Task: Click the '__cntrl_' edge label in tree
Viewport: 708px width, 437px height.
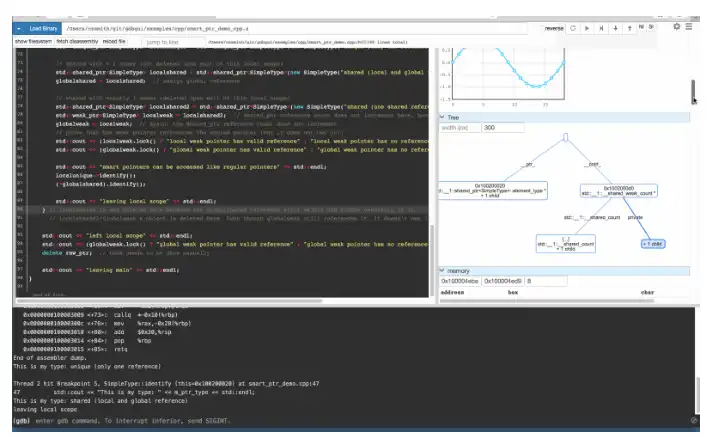Action: (593, 164)
